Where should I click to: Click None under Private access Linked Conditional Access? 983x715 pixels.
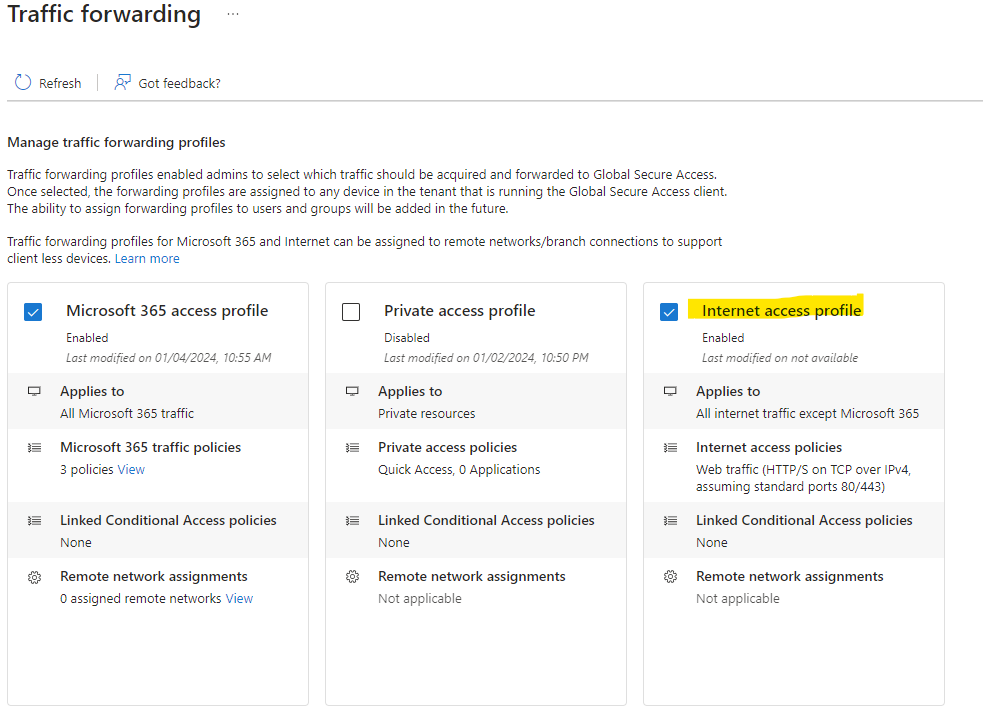[x=394, y=543]
